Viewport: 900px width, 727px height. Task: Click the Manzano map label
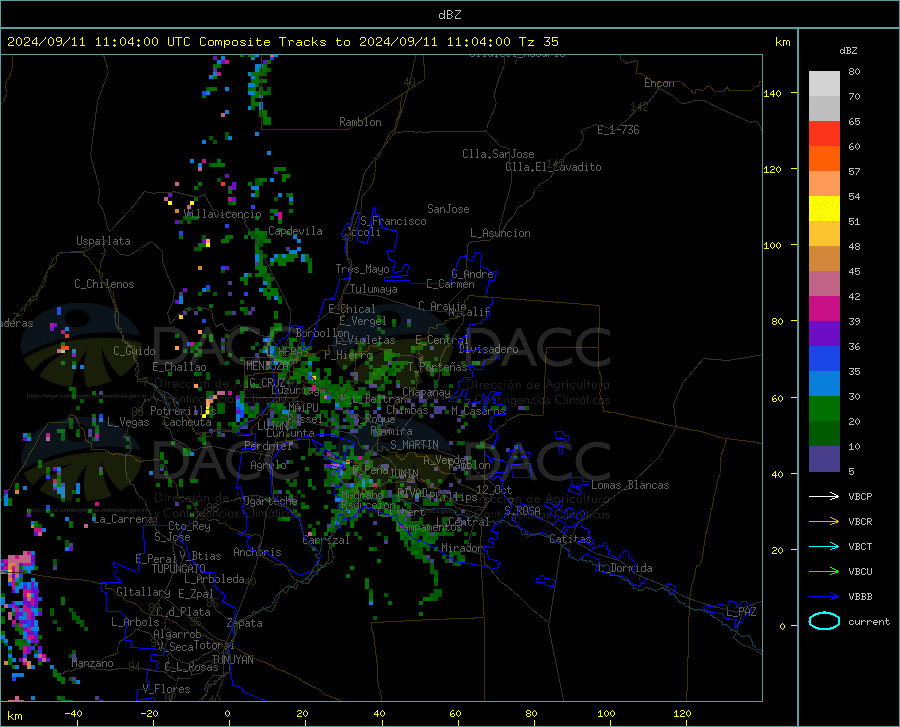click(x=92, y=663)
